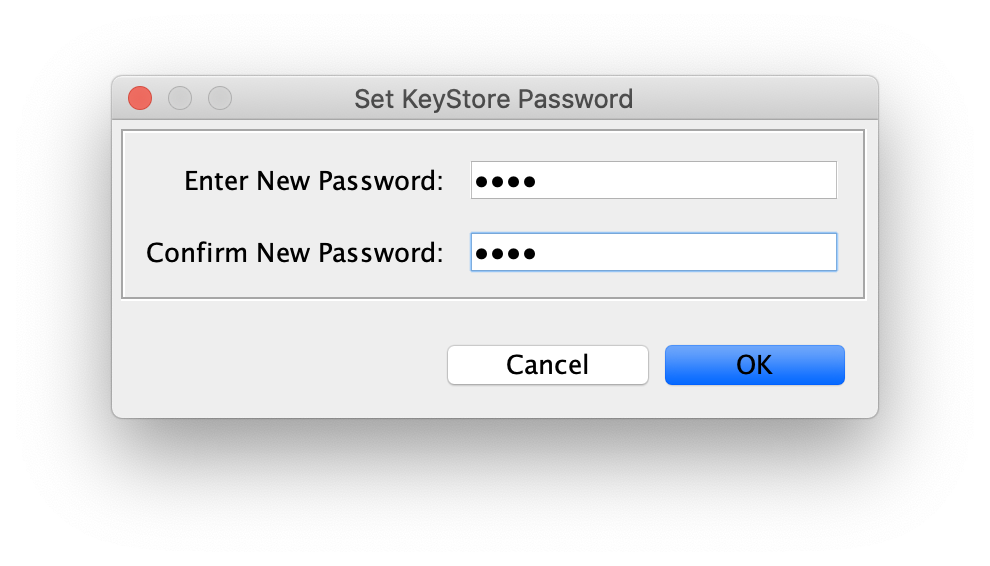Click masked dots in Enter New Password field
Image resolution: width=990 pixels, height=566 pixels.
click(505, 182)
